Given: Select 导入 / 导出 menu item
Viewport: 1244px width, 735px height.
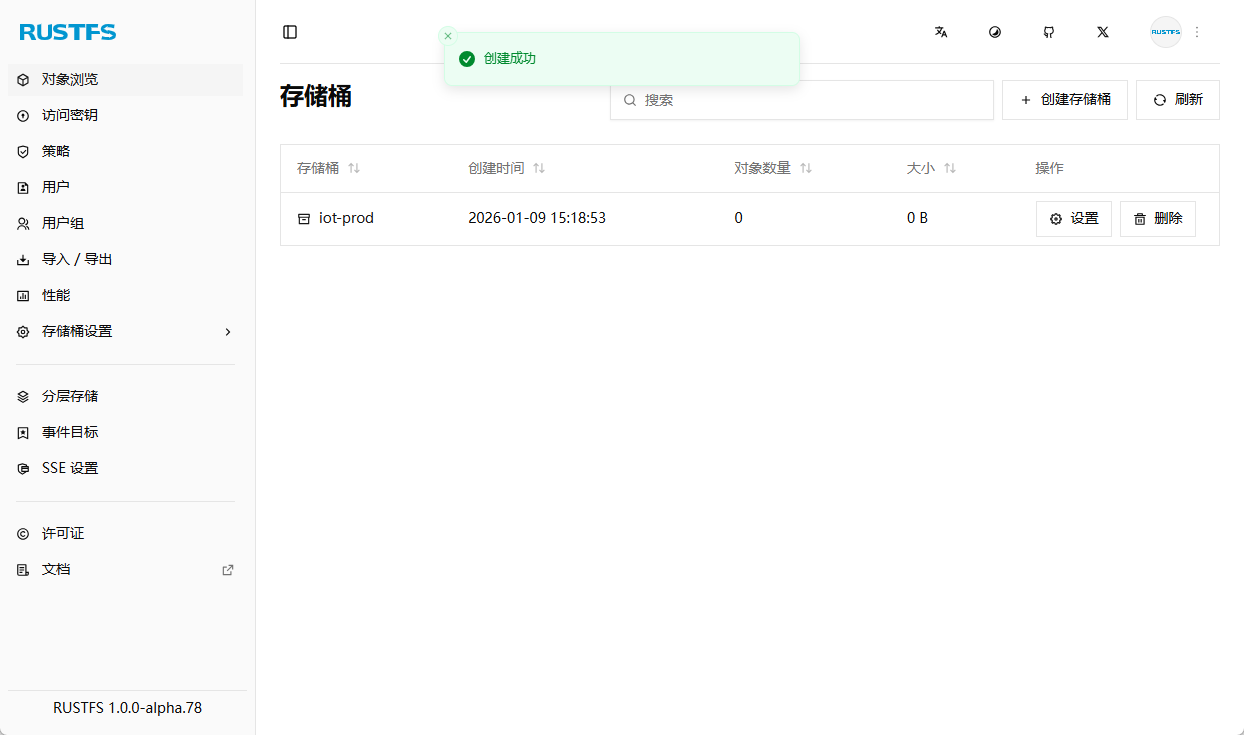Looking at the screenshot, I should pyautogui.click(x=125, y=260).
